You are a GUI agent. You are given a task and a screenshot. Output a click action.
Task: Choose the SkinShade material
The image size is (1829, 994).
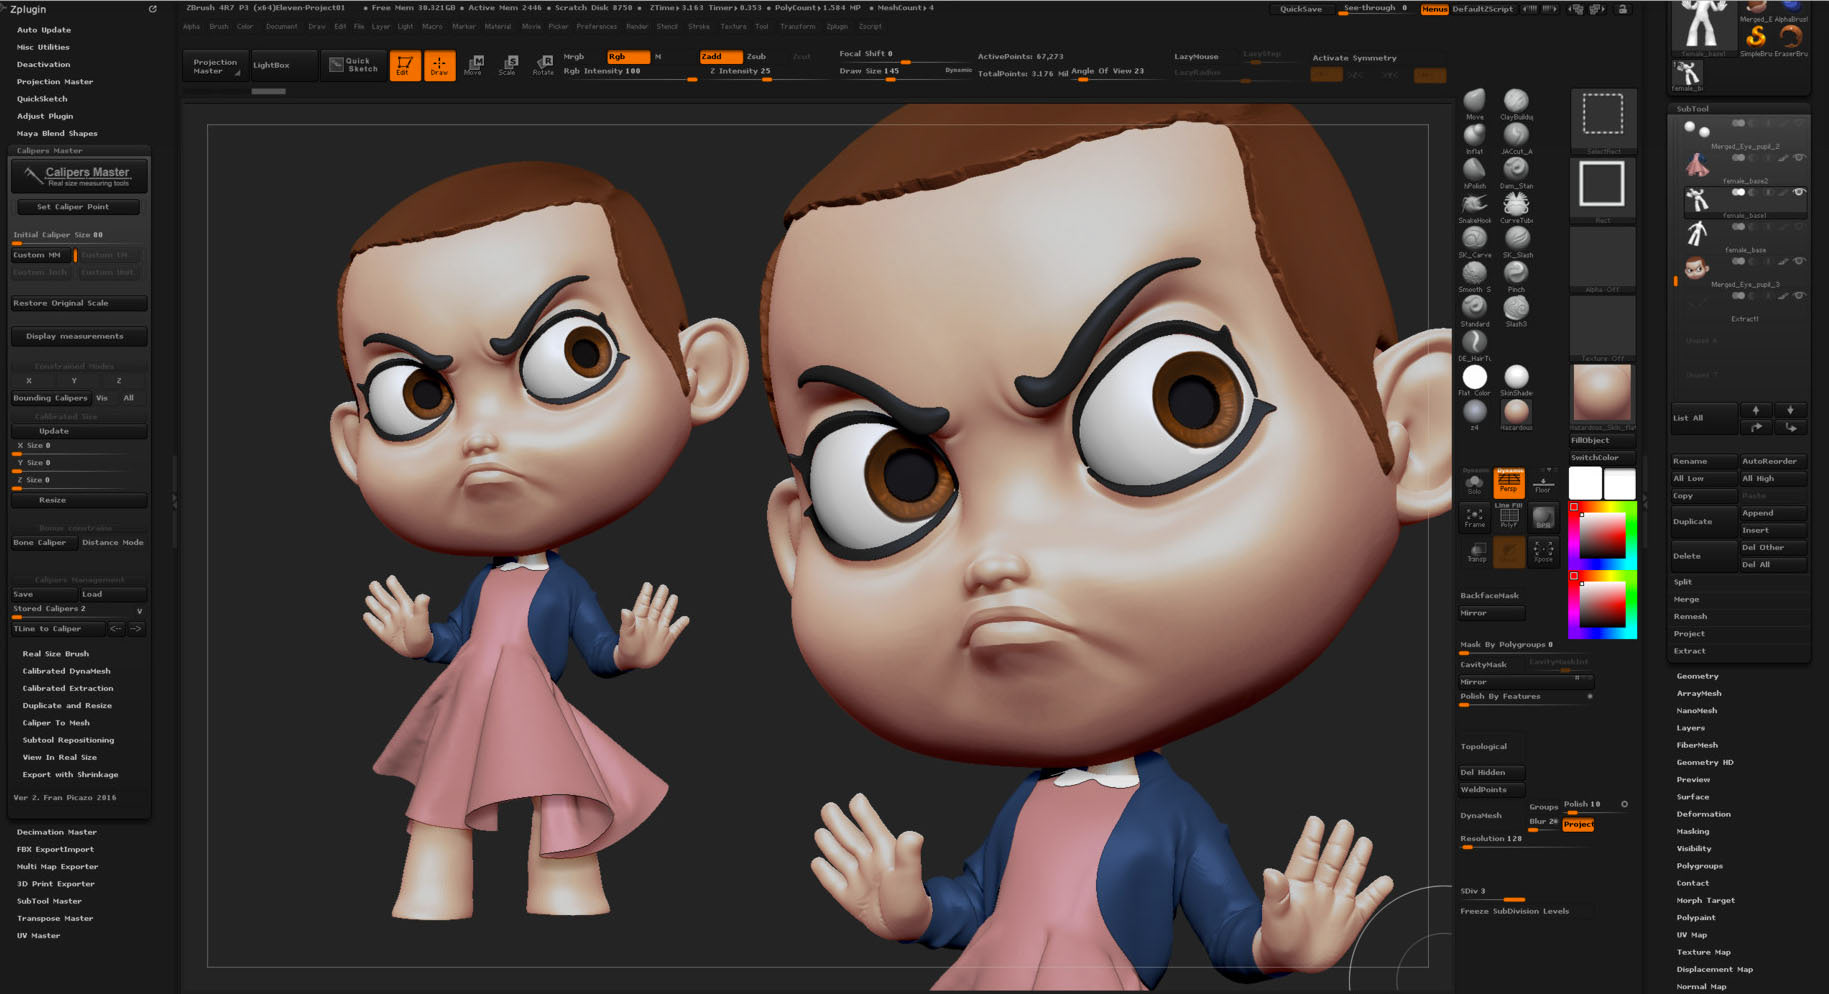(1516, 379)
